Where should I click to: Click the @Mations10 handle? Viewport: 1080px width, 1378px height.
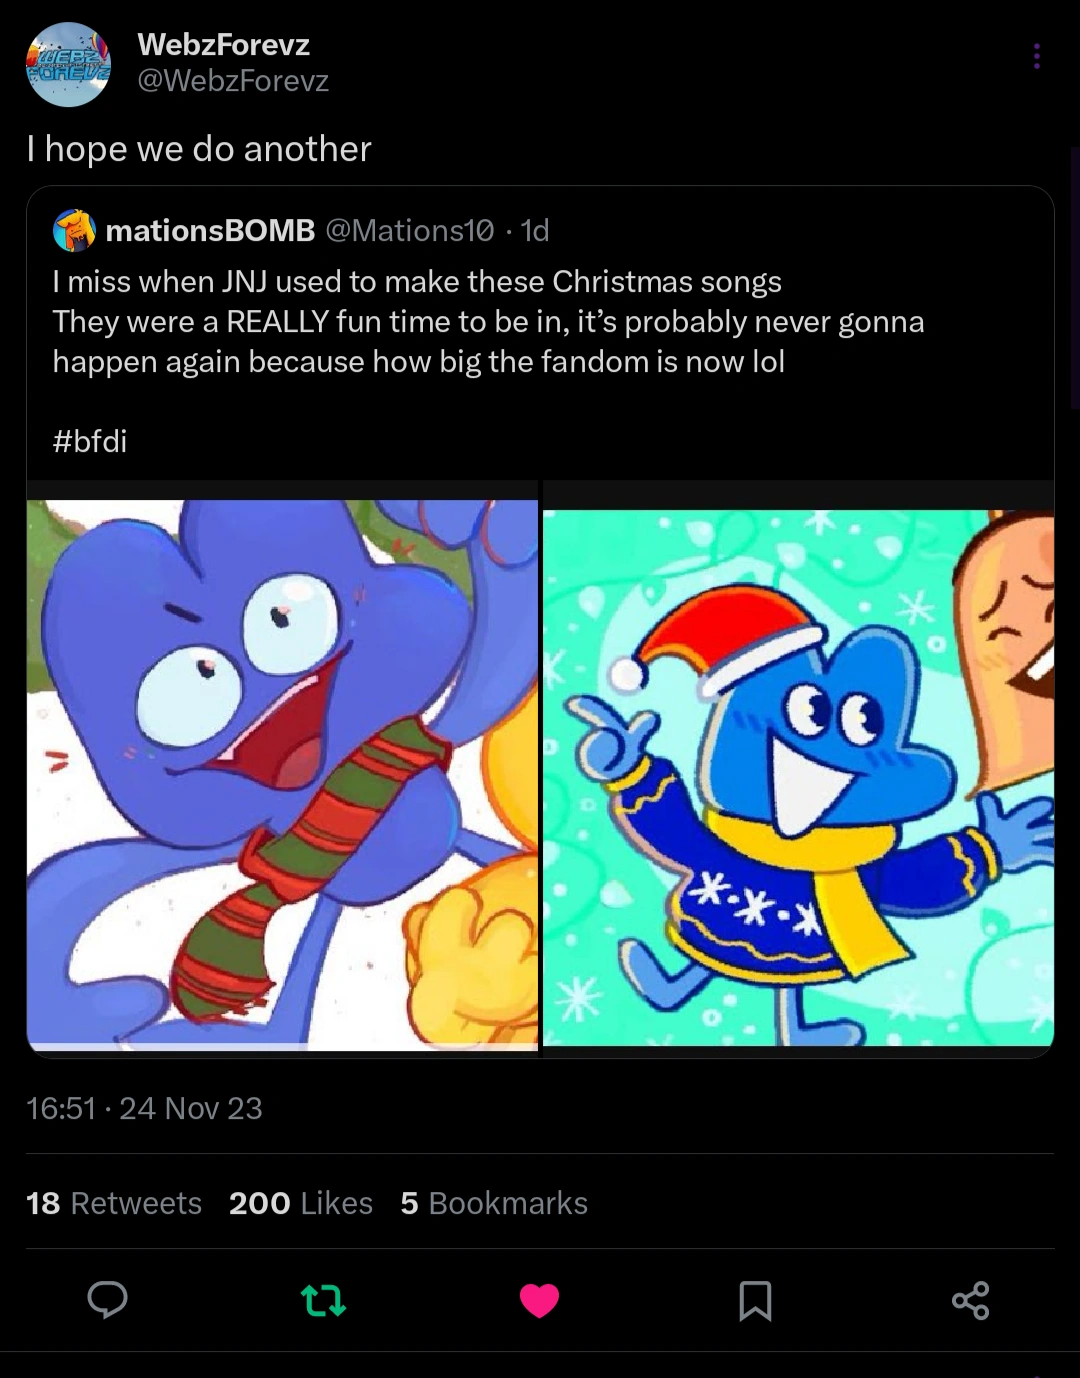[409, 231]
